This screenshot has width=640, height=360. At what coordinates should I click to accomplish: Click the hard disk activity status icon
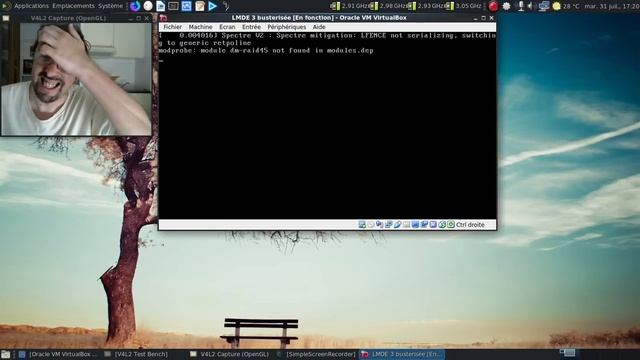(362, 224)
